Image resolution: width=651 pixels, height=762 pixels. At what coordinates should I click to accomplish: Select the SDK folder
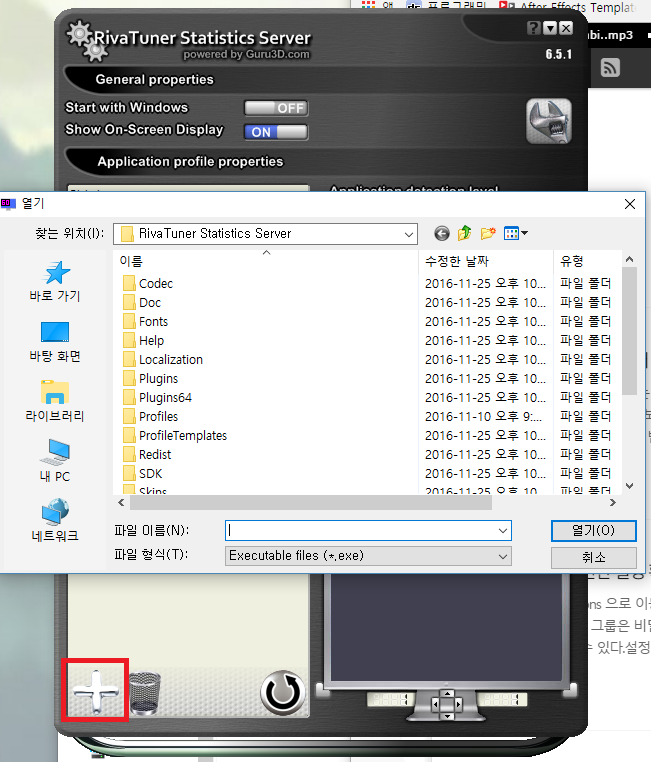(143, 473)
